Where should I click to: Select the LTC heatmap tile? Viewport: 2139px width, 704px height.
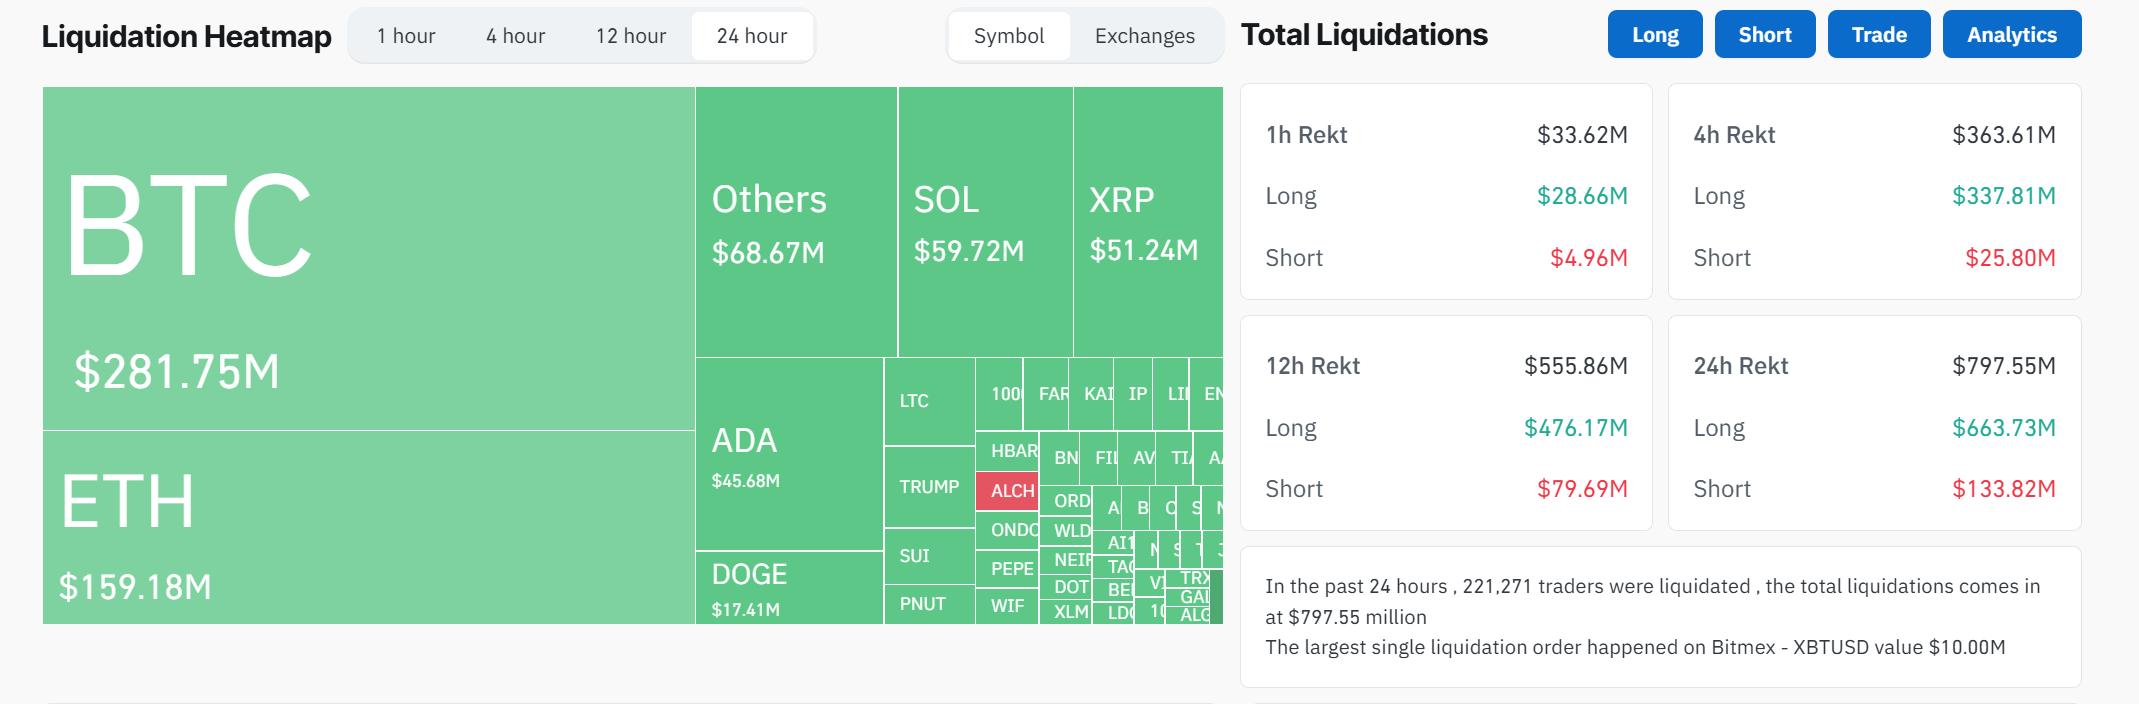929,401
